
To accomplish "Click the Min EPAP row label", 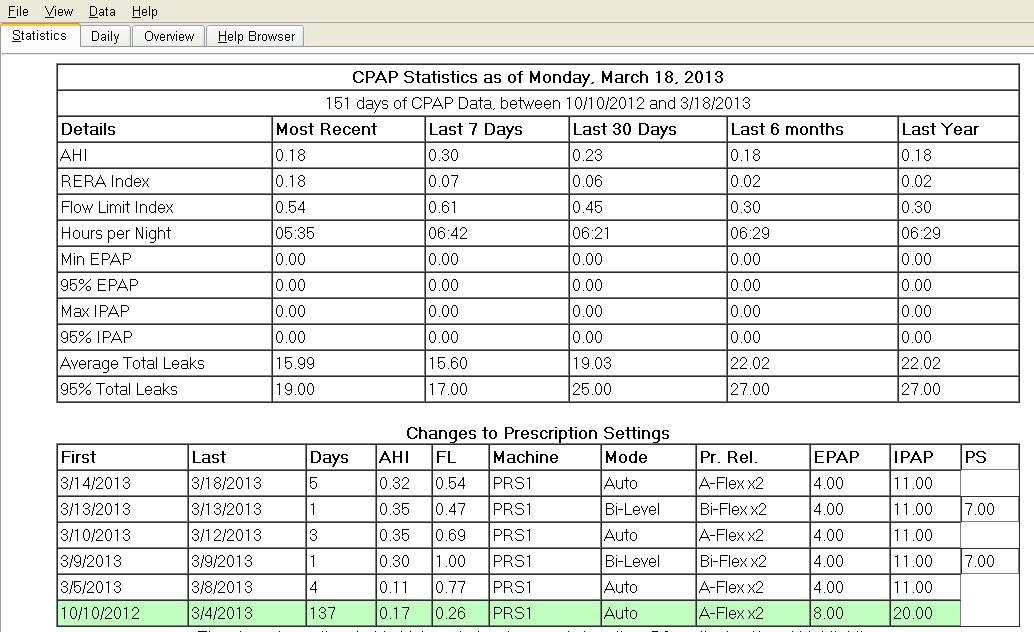I will (96, 259).
